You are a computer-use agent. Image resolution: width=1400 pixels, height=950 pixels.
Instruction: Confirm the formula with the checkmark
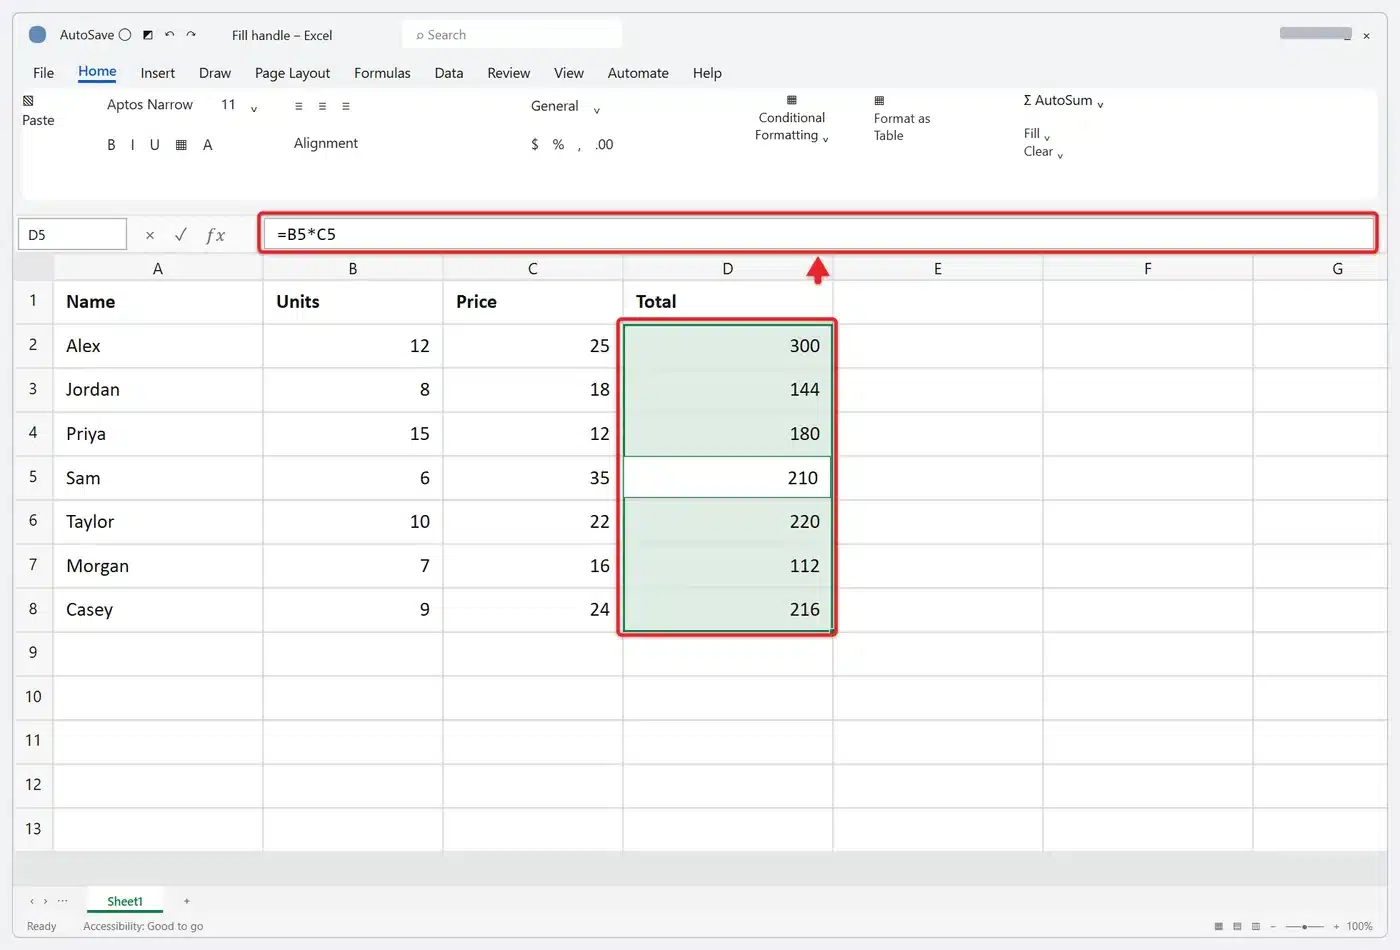click(x=181, y=235)
